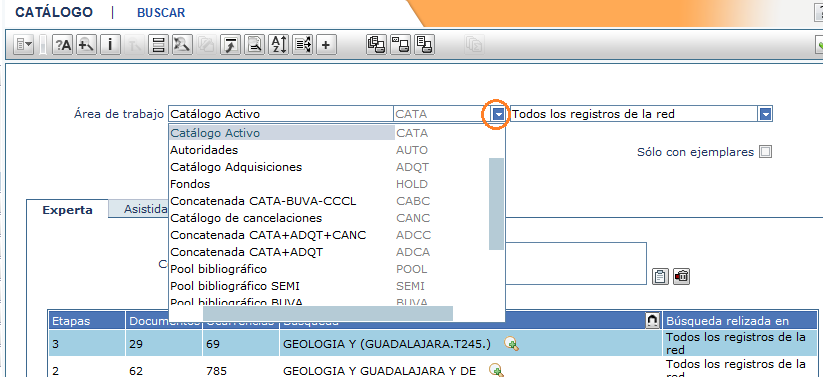Image resolution: width=823 pixels, height=377 pixels.
Task: Click the information 'i' toolbar icon
Action: [110, 45]
